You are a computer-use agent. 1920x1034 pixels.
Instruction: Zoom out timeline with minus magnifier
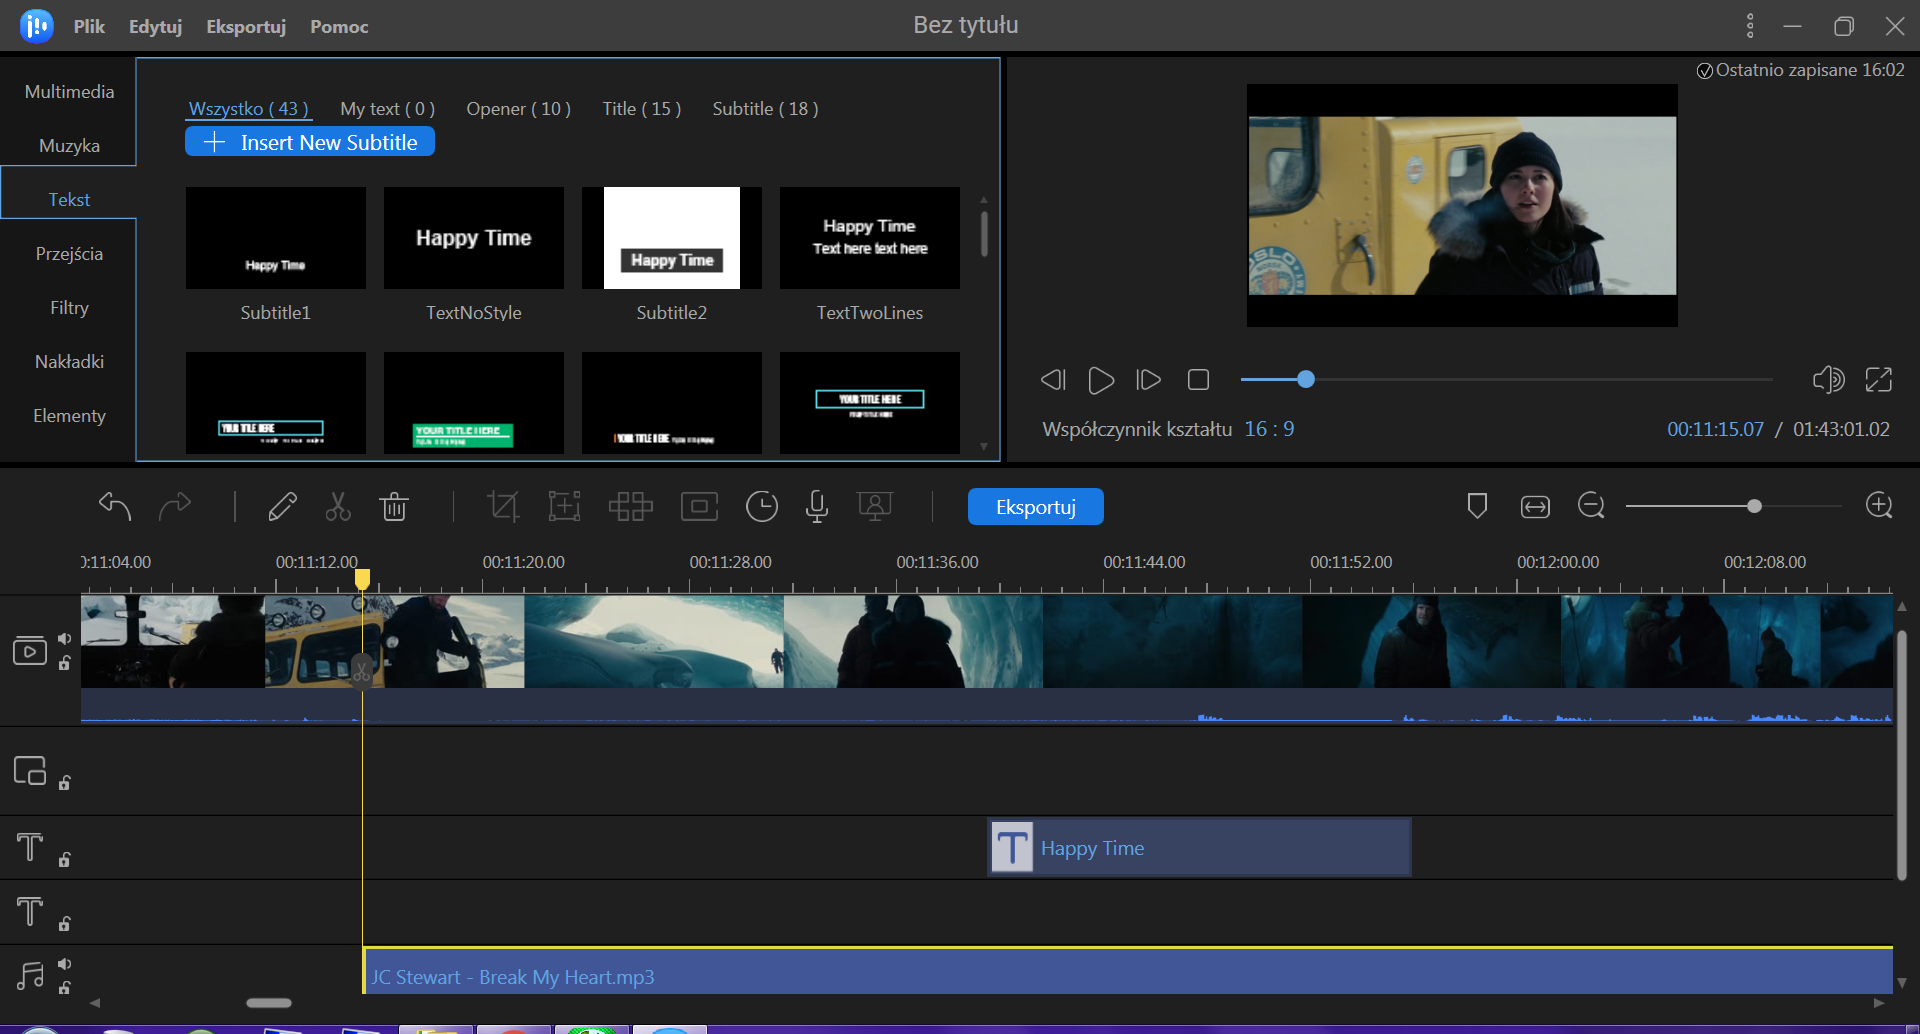click(x=1591, y=506)
